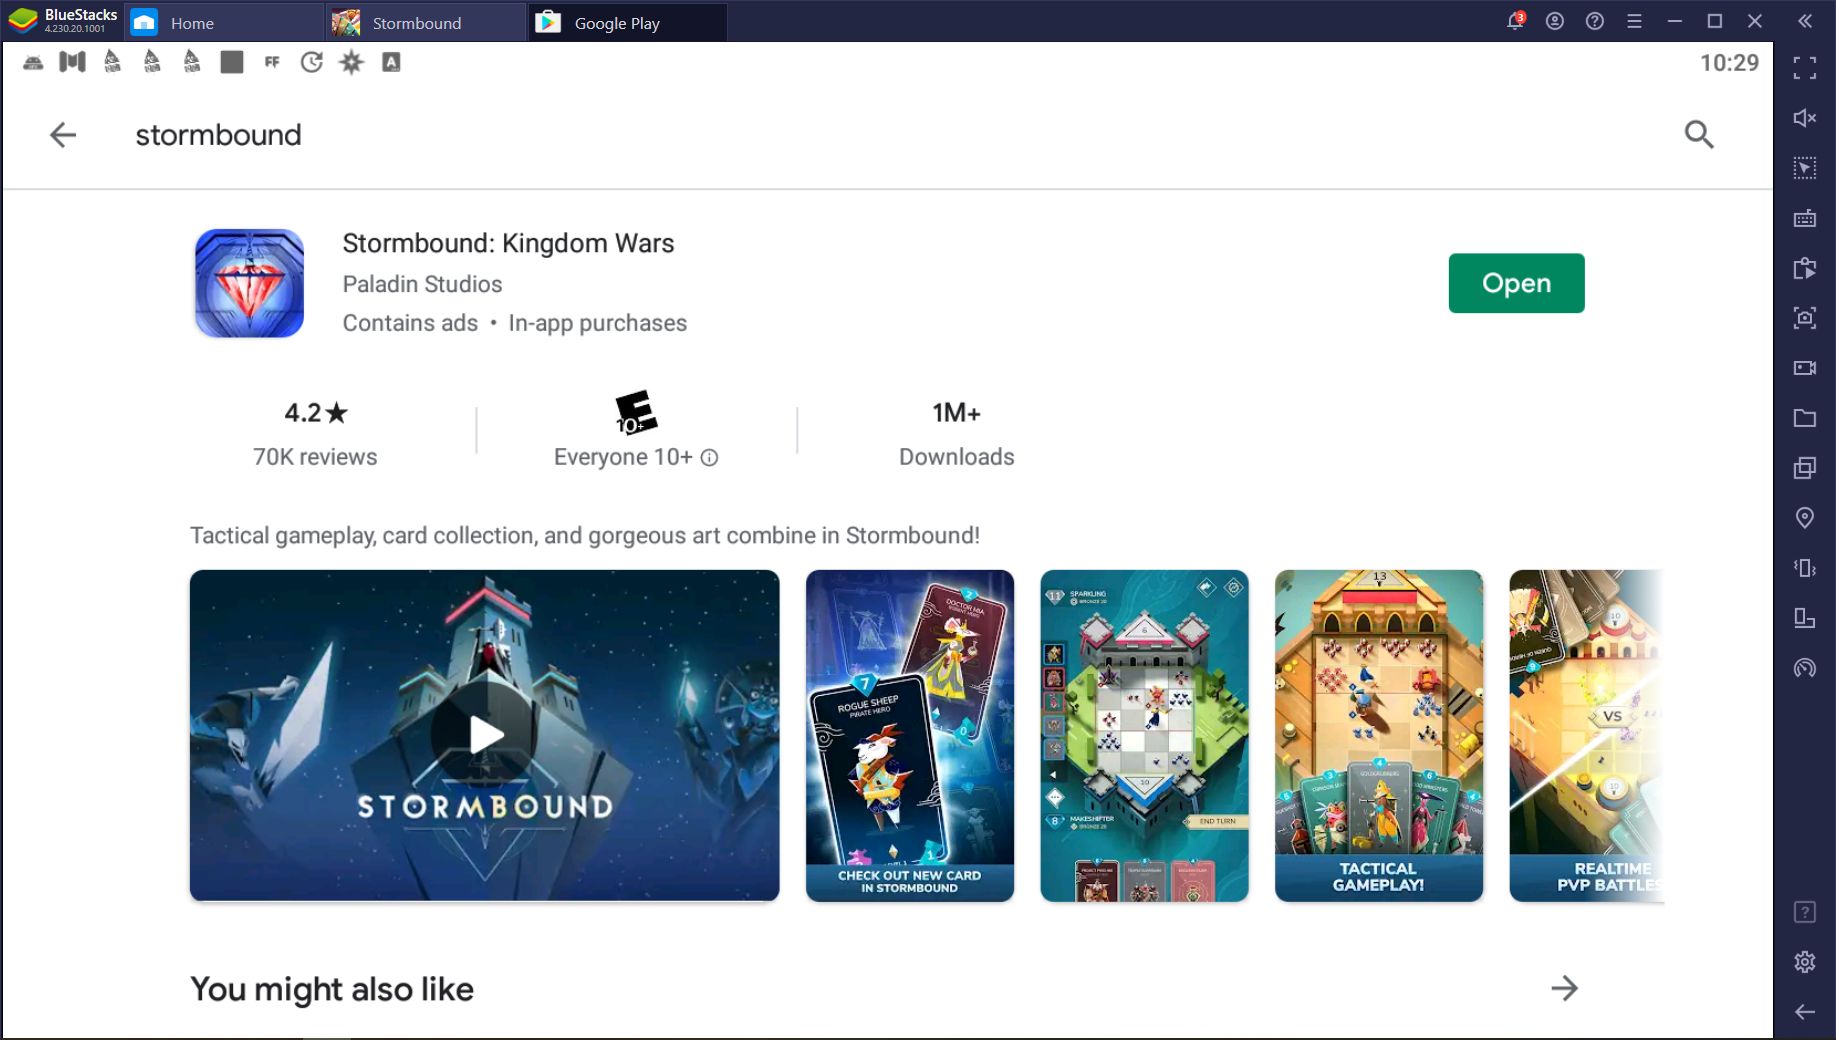Screen dimensions: 1836x1040
Task: Open the Stormbound: Kingdom Wars app icon
Action: (x=249, y=283)
